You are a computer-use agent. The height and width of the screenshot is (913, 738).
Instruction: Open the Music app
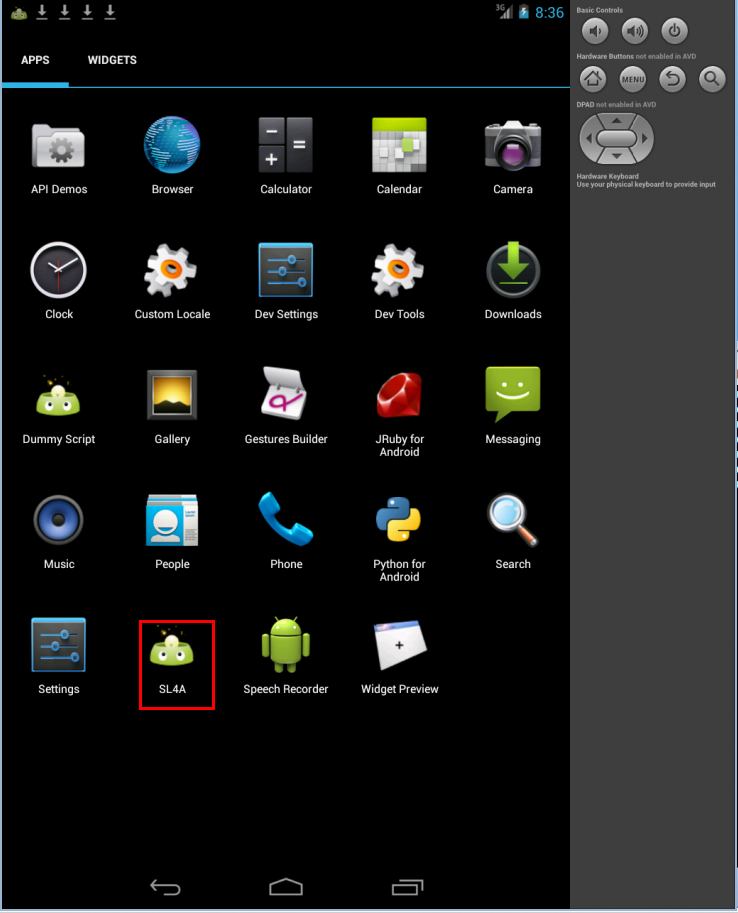(x=59, y=532)
